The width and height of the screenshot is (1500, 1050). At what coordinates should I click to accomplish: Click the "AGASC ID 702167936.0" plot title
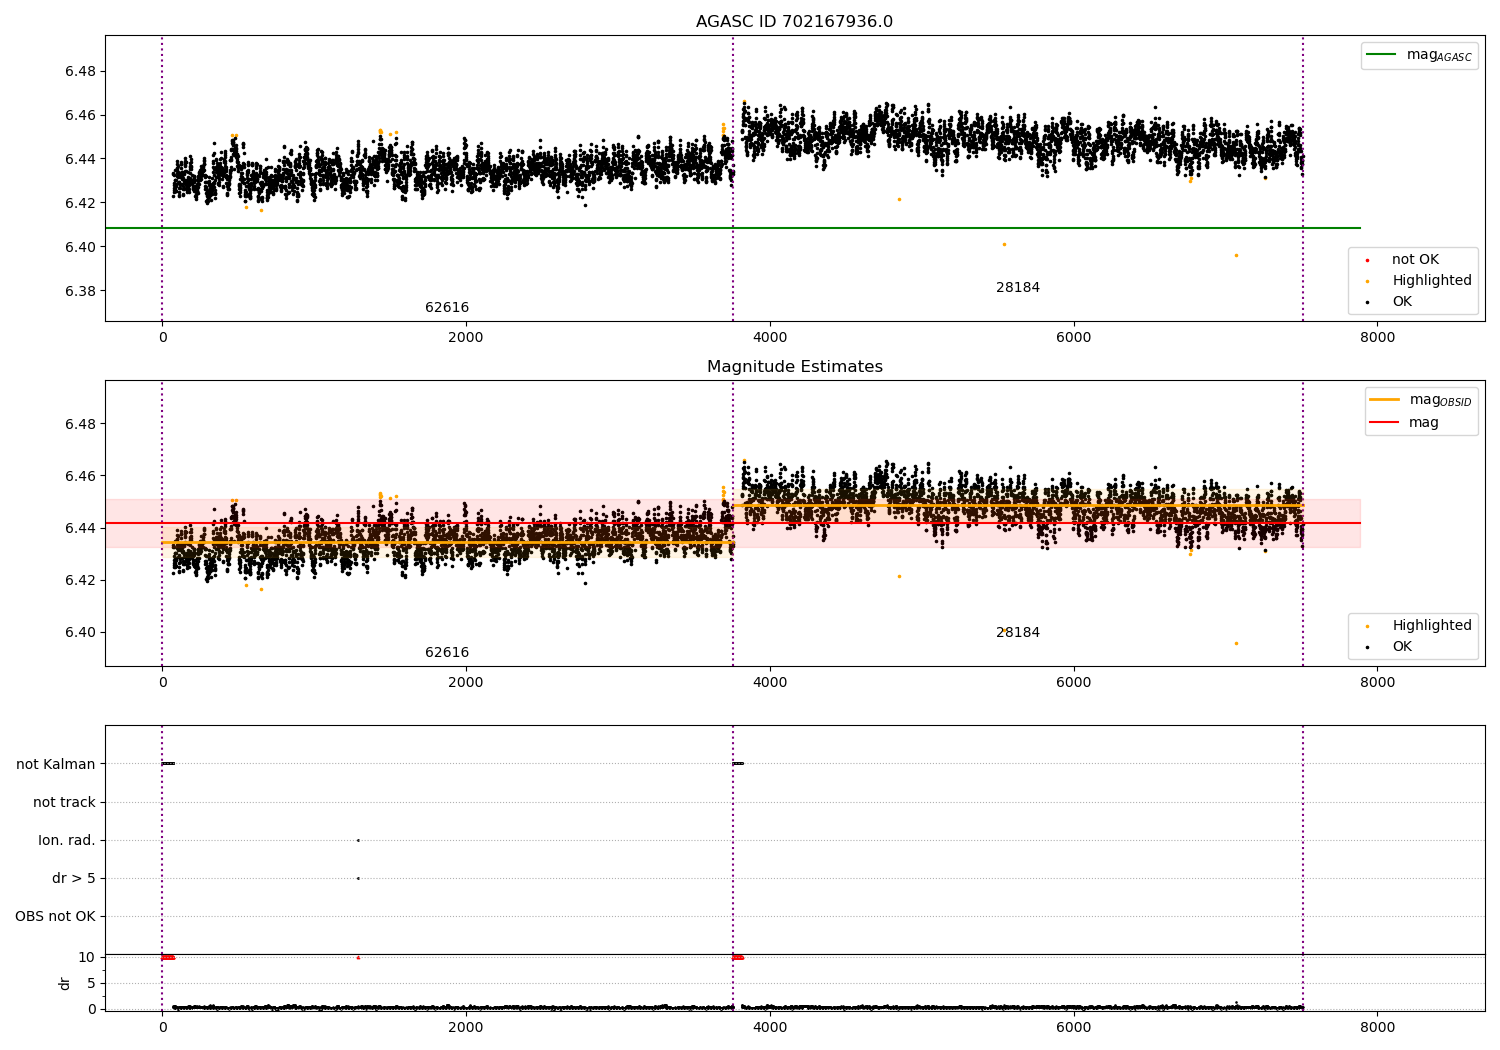click(794, 22)
